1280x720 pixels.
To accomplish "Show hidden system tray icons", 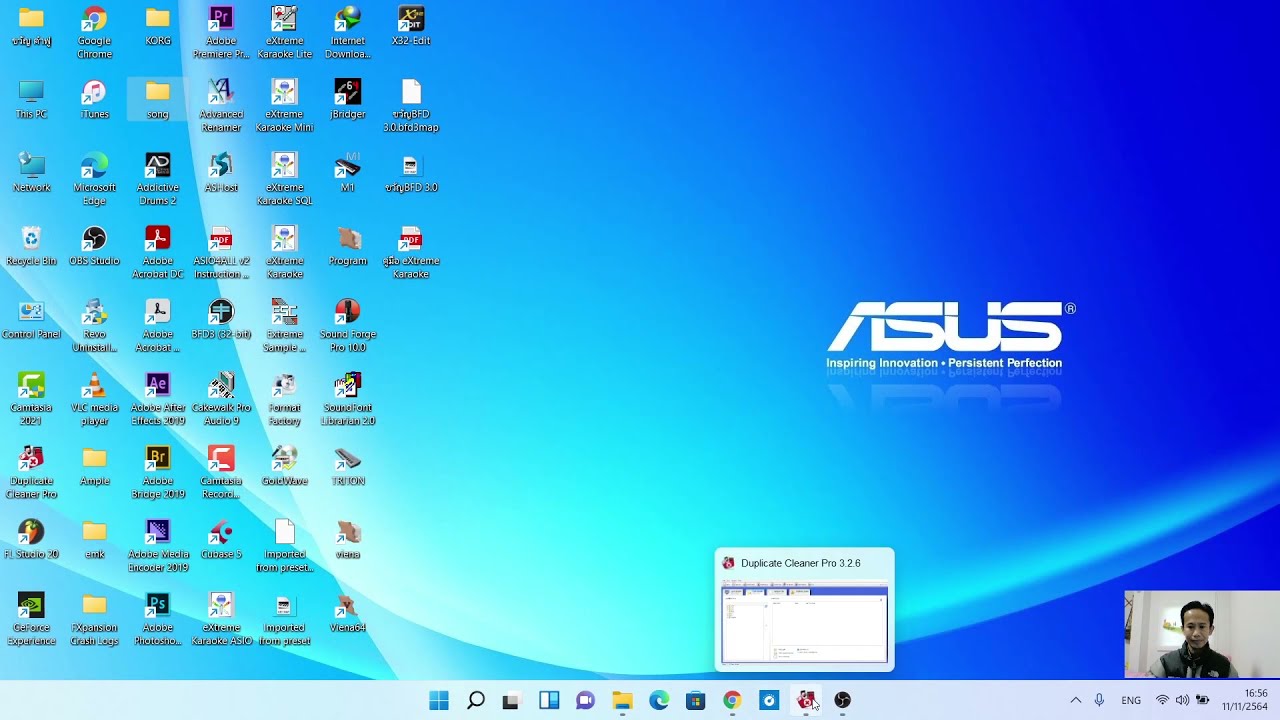I will click(x=1076, y=701).
